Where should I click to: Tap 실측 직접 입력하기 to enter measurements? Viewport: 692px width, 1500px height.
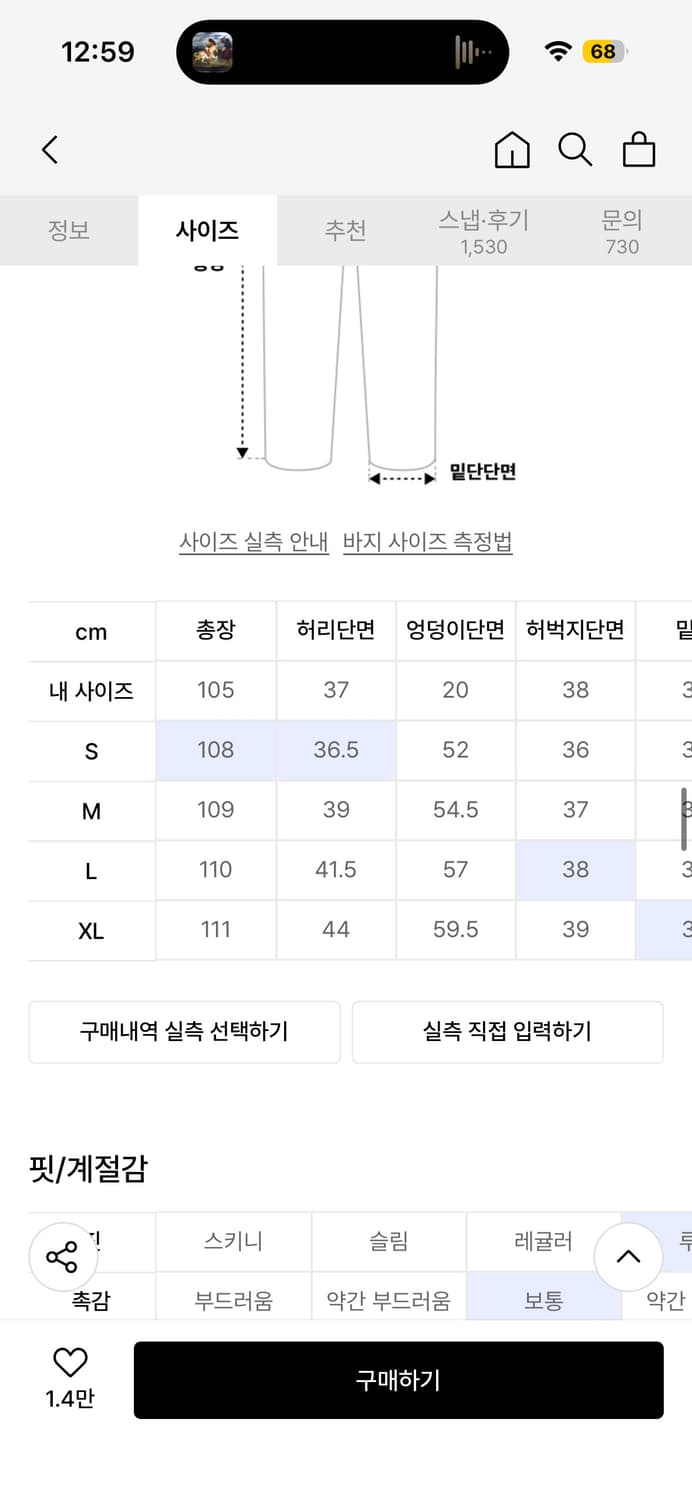(x=507, y=1032)
